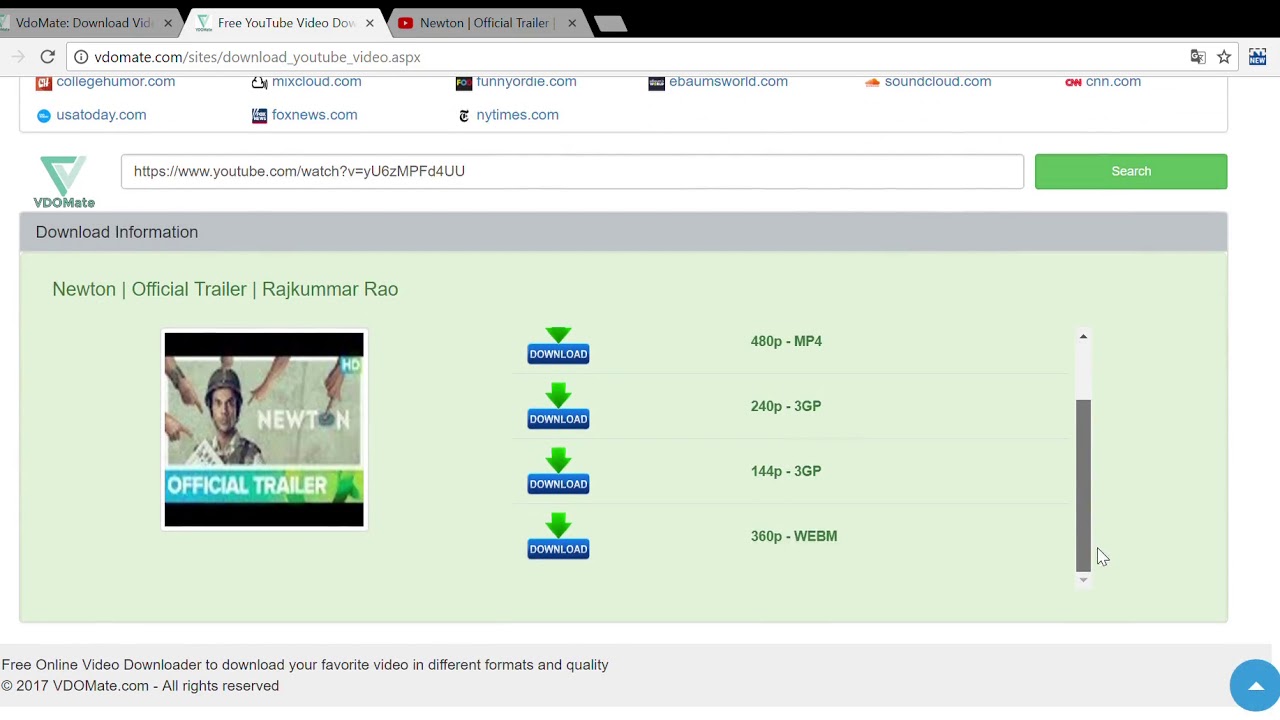Reload the page with the refresh icon
This screenshot has height=720, width=1280.
[x=47, y=57]
